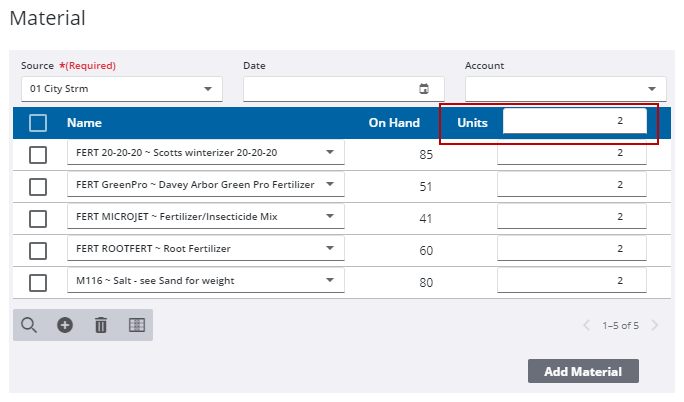
Task: Open the Date calendar picker icon
Action: [x=424, y=89]
